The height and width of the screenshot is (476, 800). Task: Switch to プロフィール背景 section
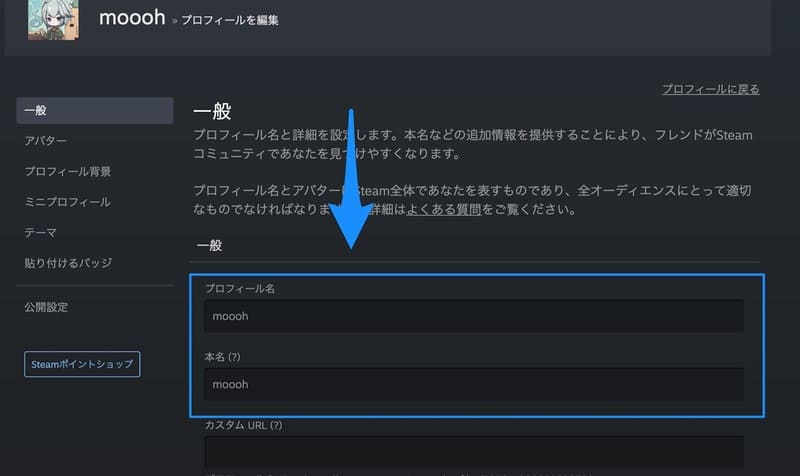67,171
